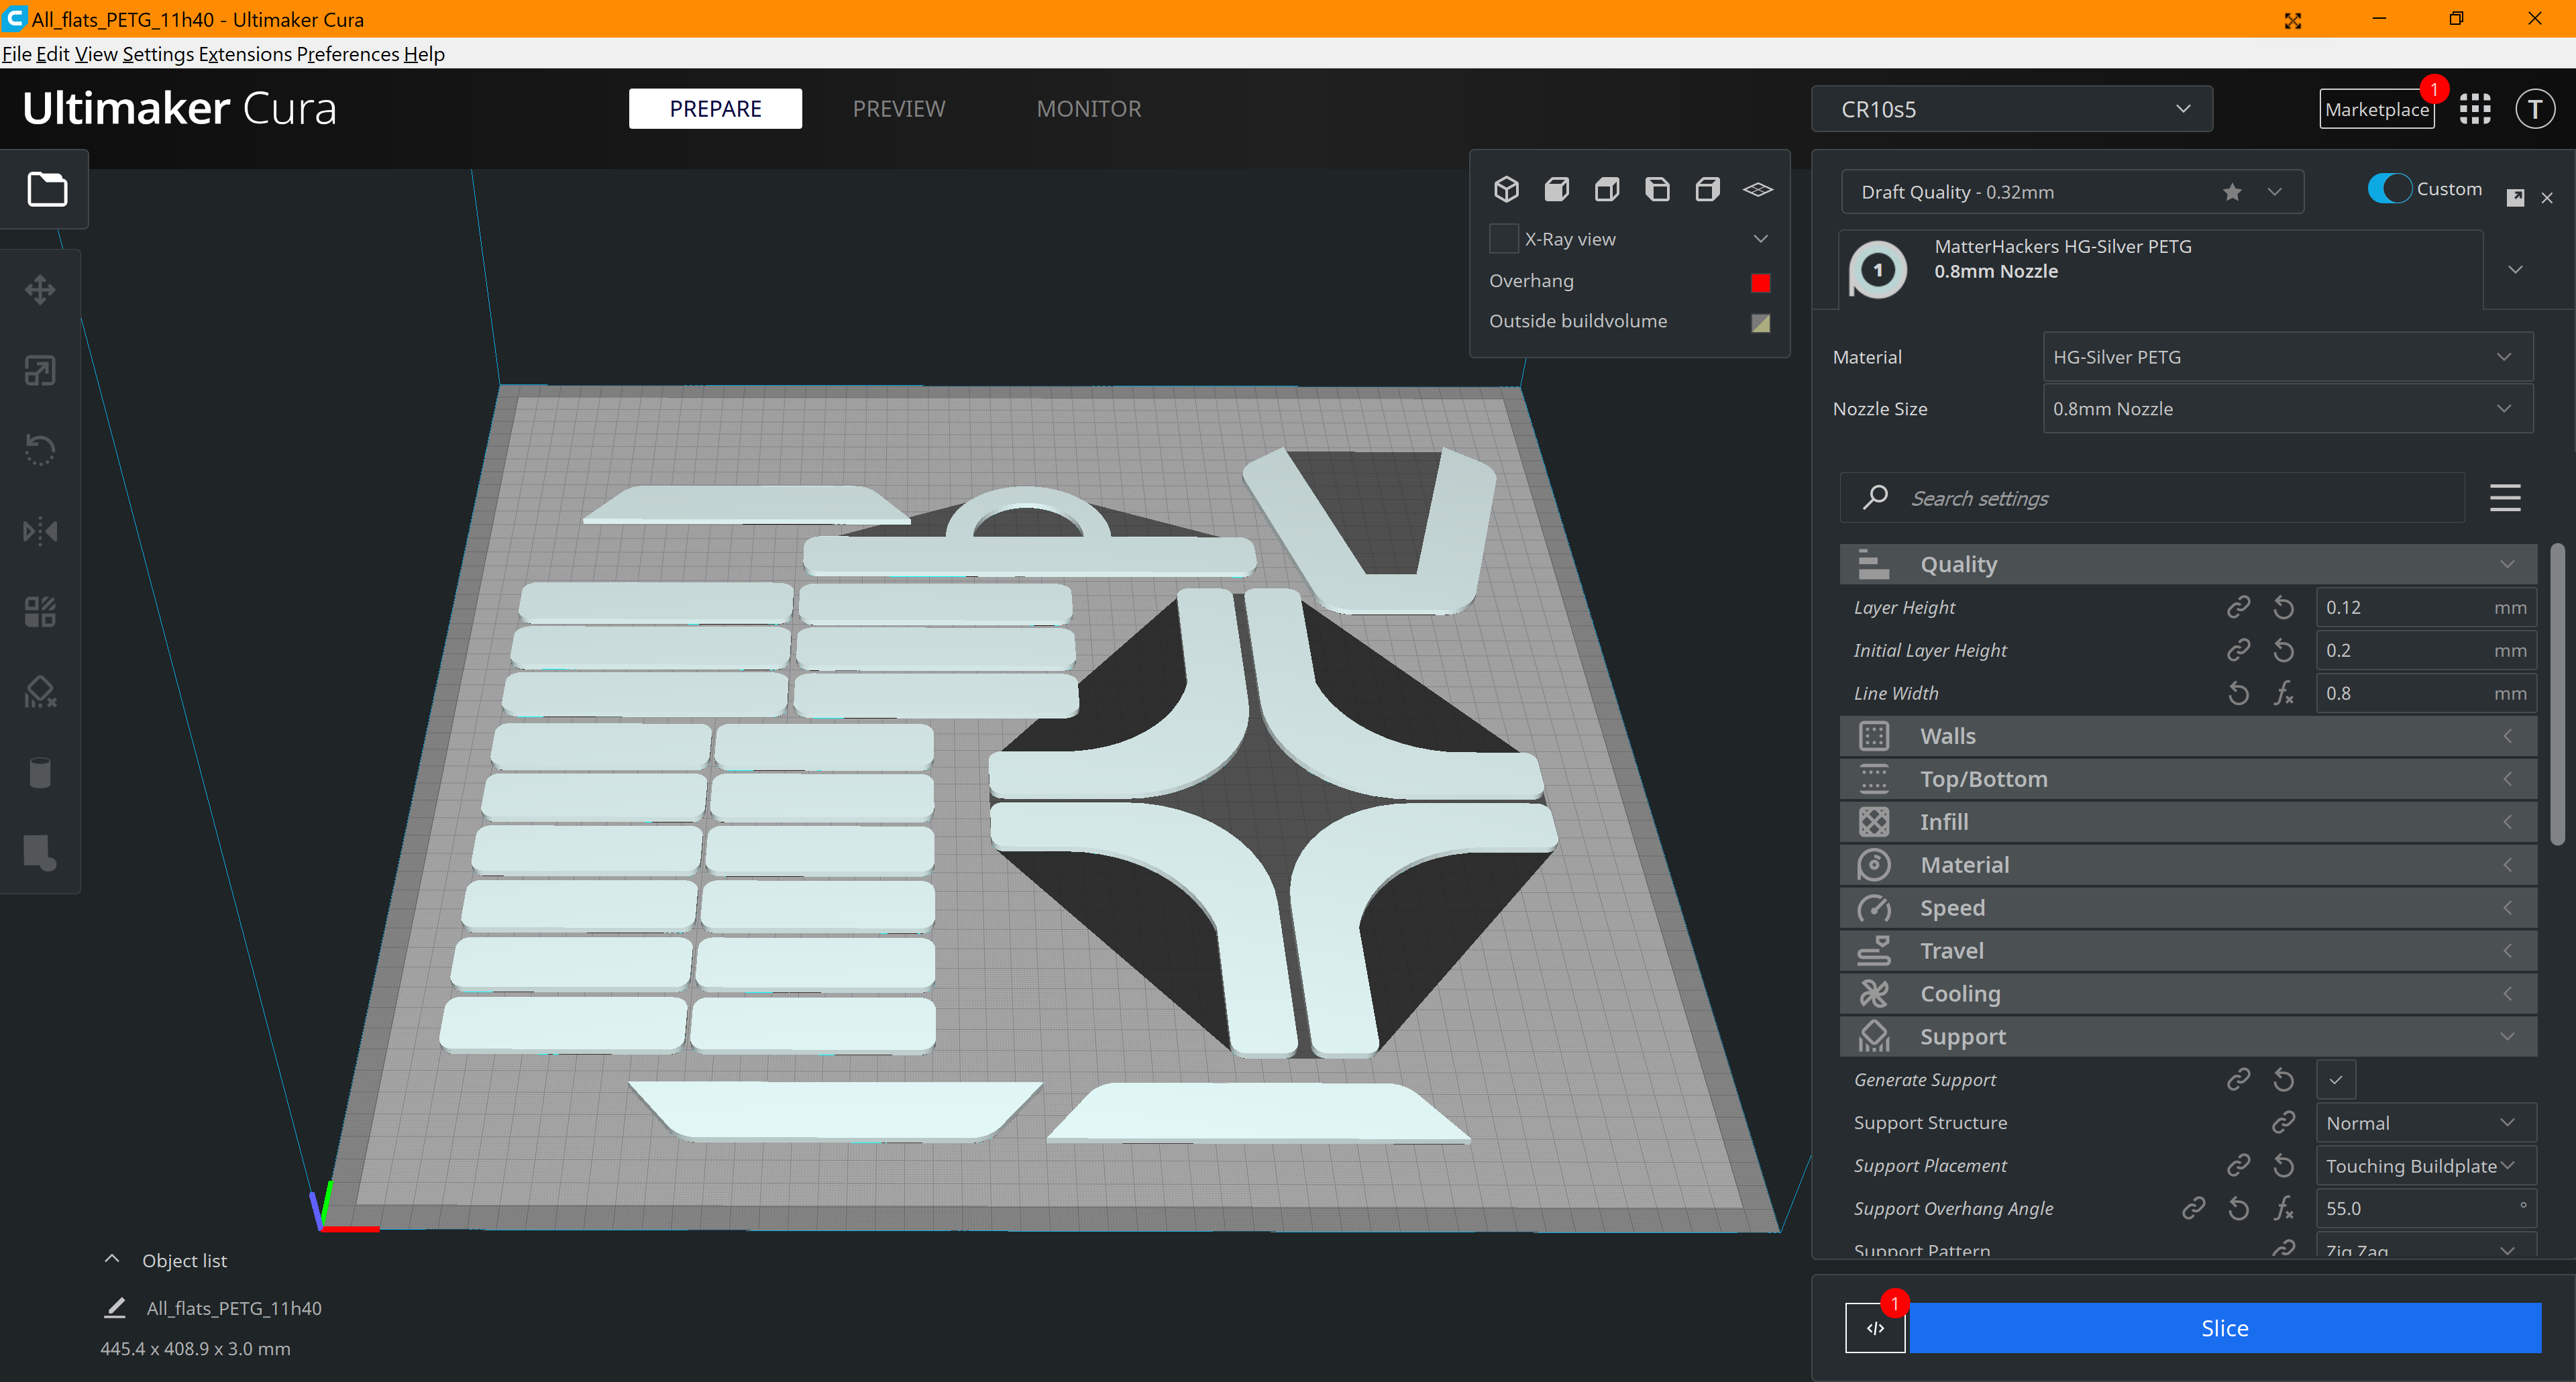
Task: Switch to the PREVIEW tab
Action: pyautogui.click(x=899, y=109)
